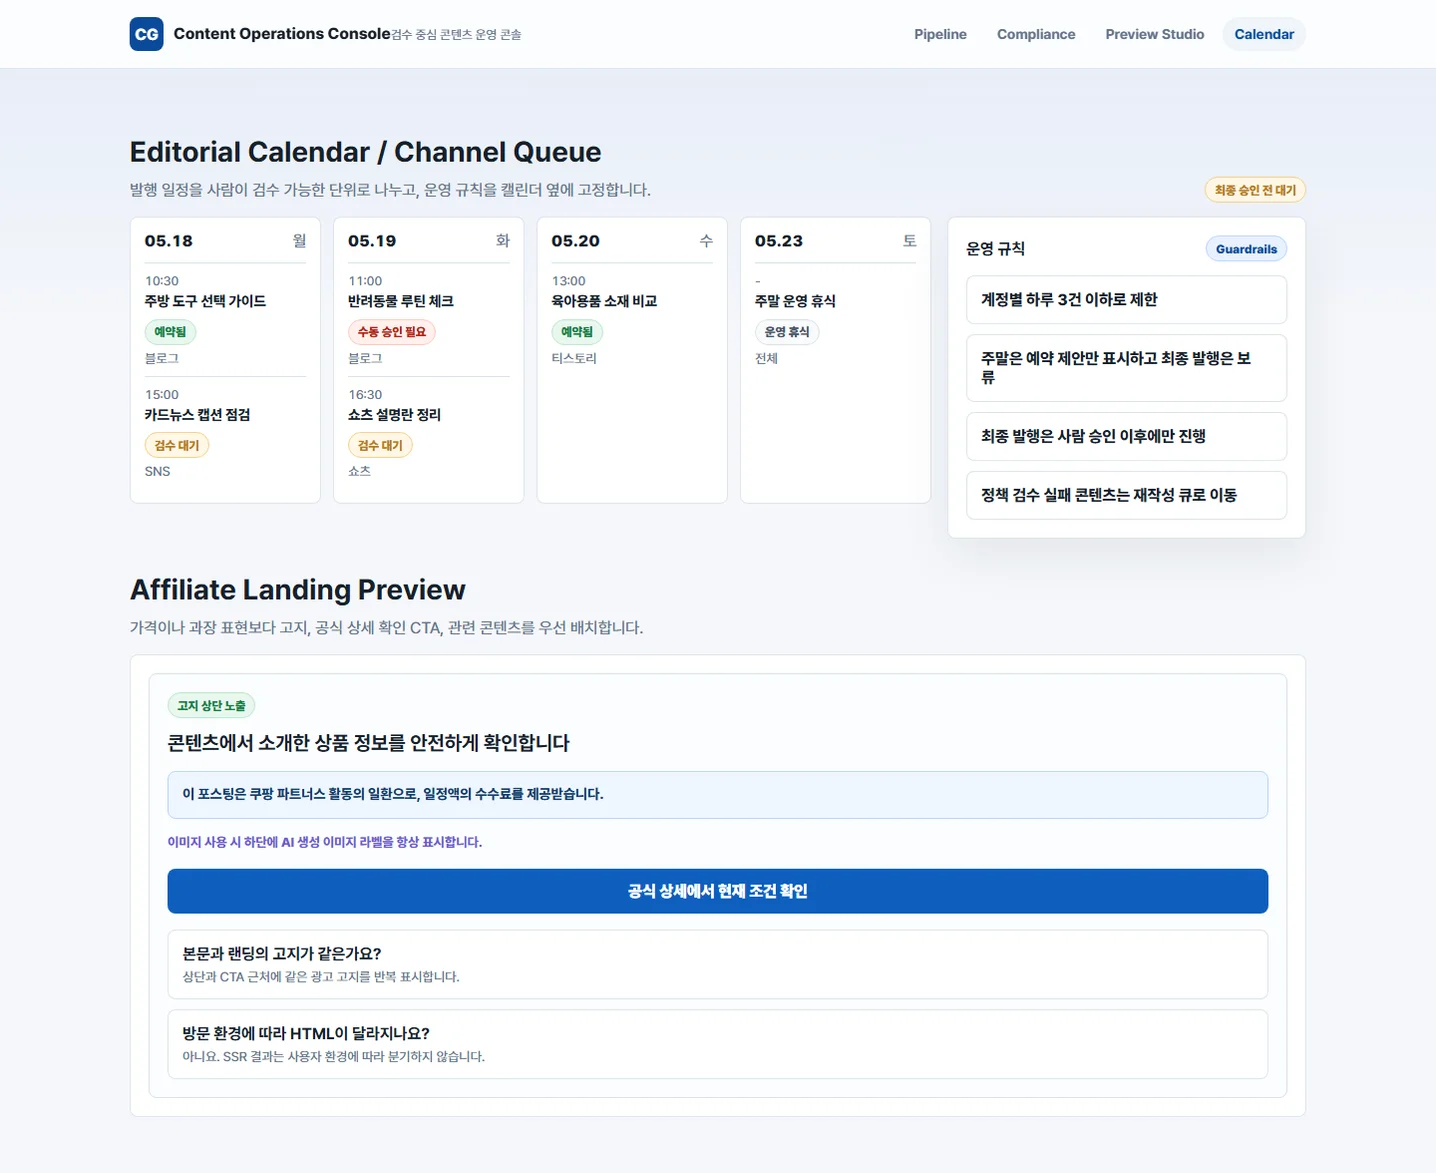The image size is (1436, 1173).
Task: Click the 최종 승인 전 대기 badge
Action: pos(1255,190)
